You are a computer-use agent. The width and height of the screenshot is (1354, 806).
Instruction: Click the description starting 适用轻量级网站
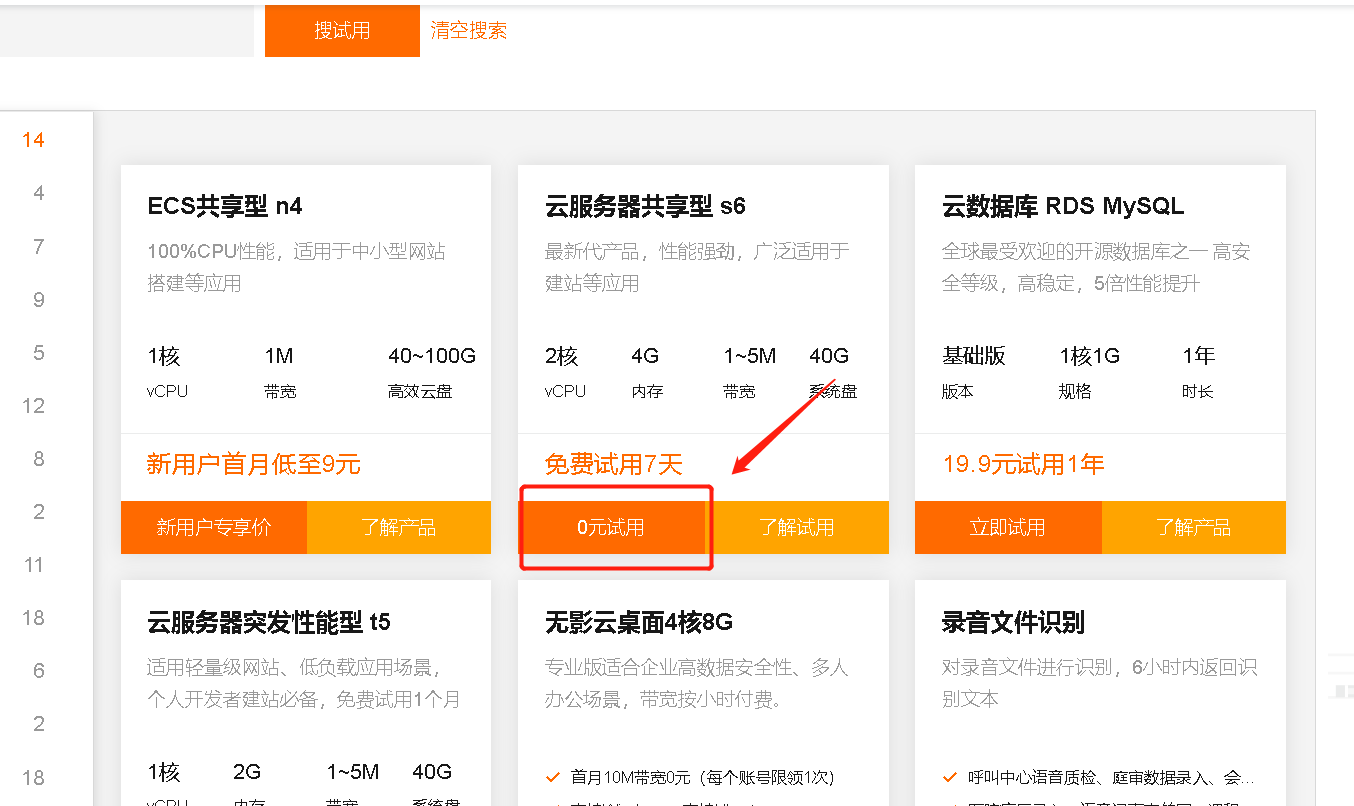304,683
